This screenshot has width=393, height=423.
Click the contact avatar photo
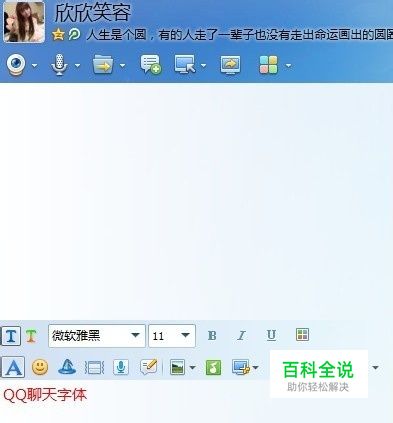[x=24, y=22]
